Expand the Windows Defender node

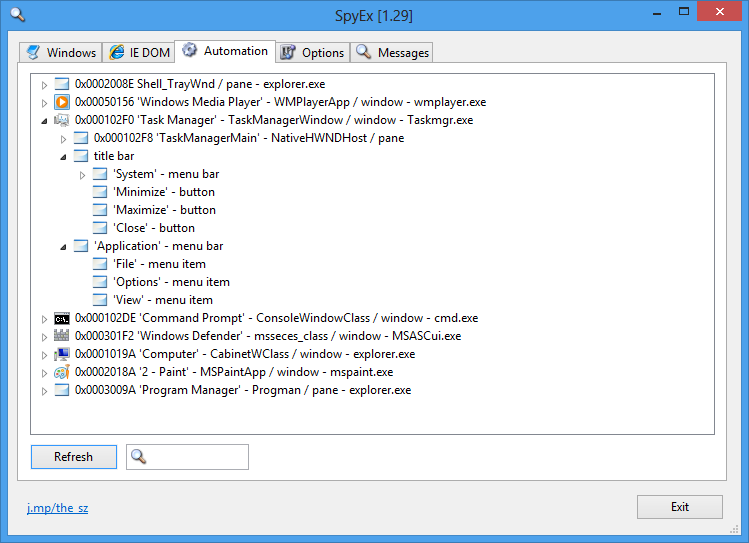pyautogui.click(x=44, y=337)
